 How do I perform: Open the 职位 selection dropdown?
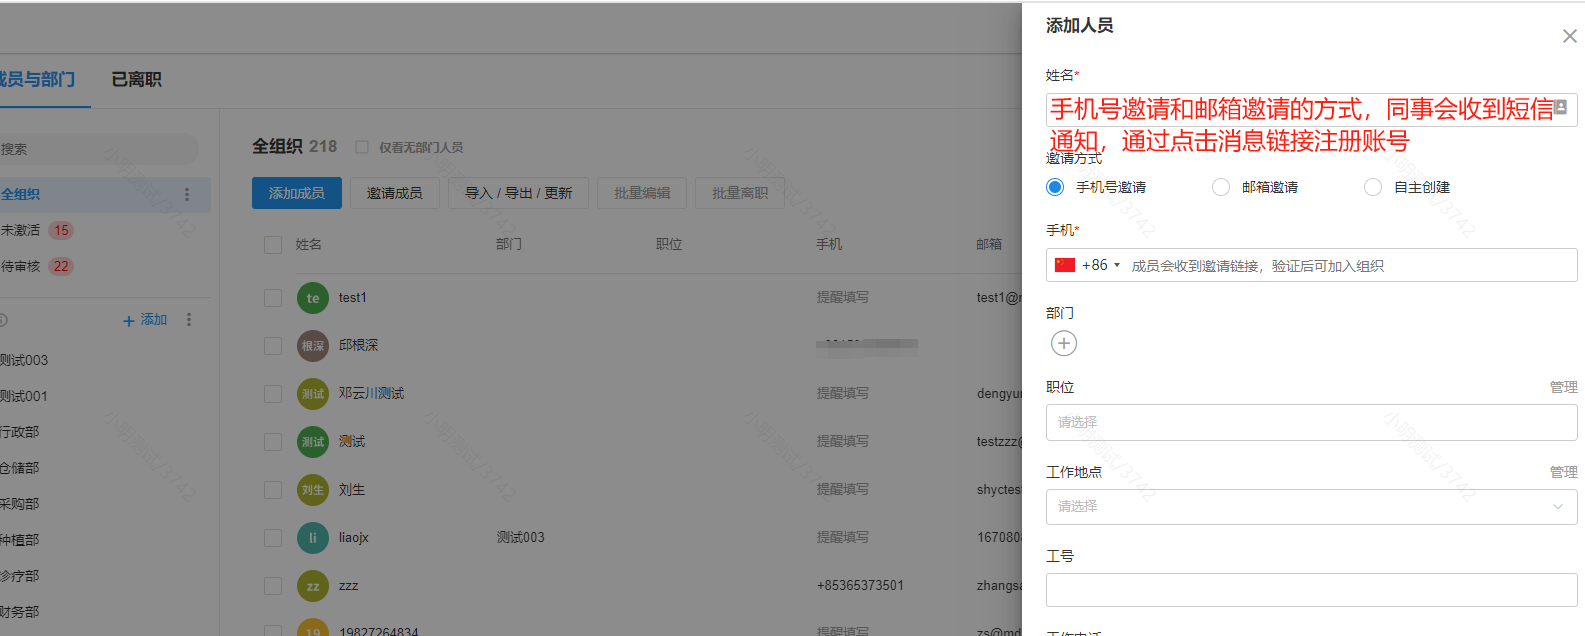pyautogui.click(x=1311, y=423)
